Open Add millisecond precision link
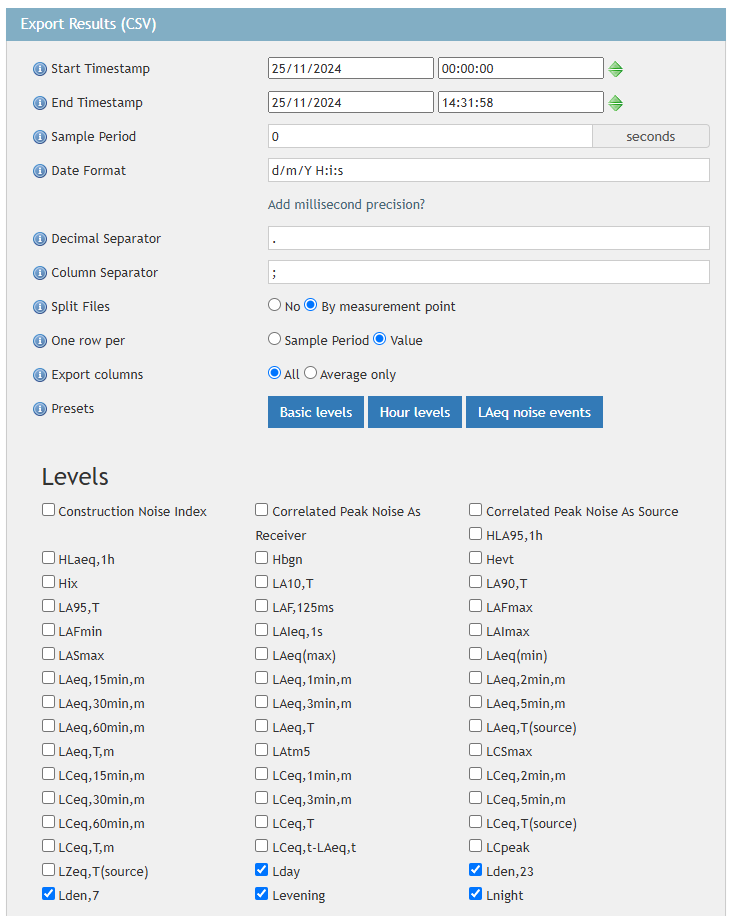Viewport: 731px width, 916px height. coord(346,205)
